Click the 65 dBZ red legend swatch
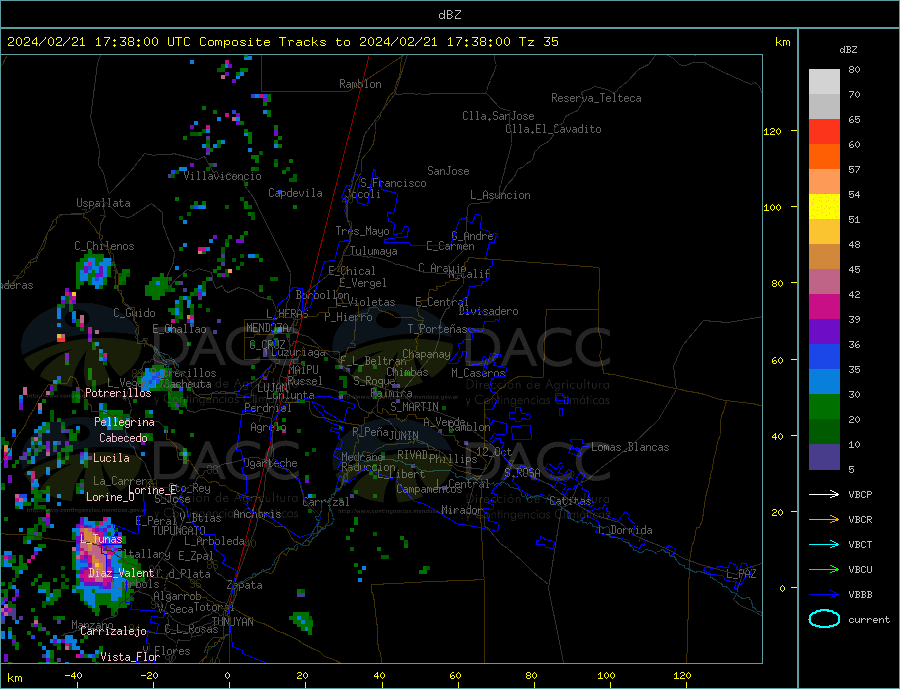 (824, 131)
